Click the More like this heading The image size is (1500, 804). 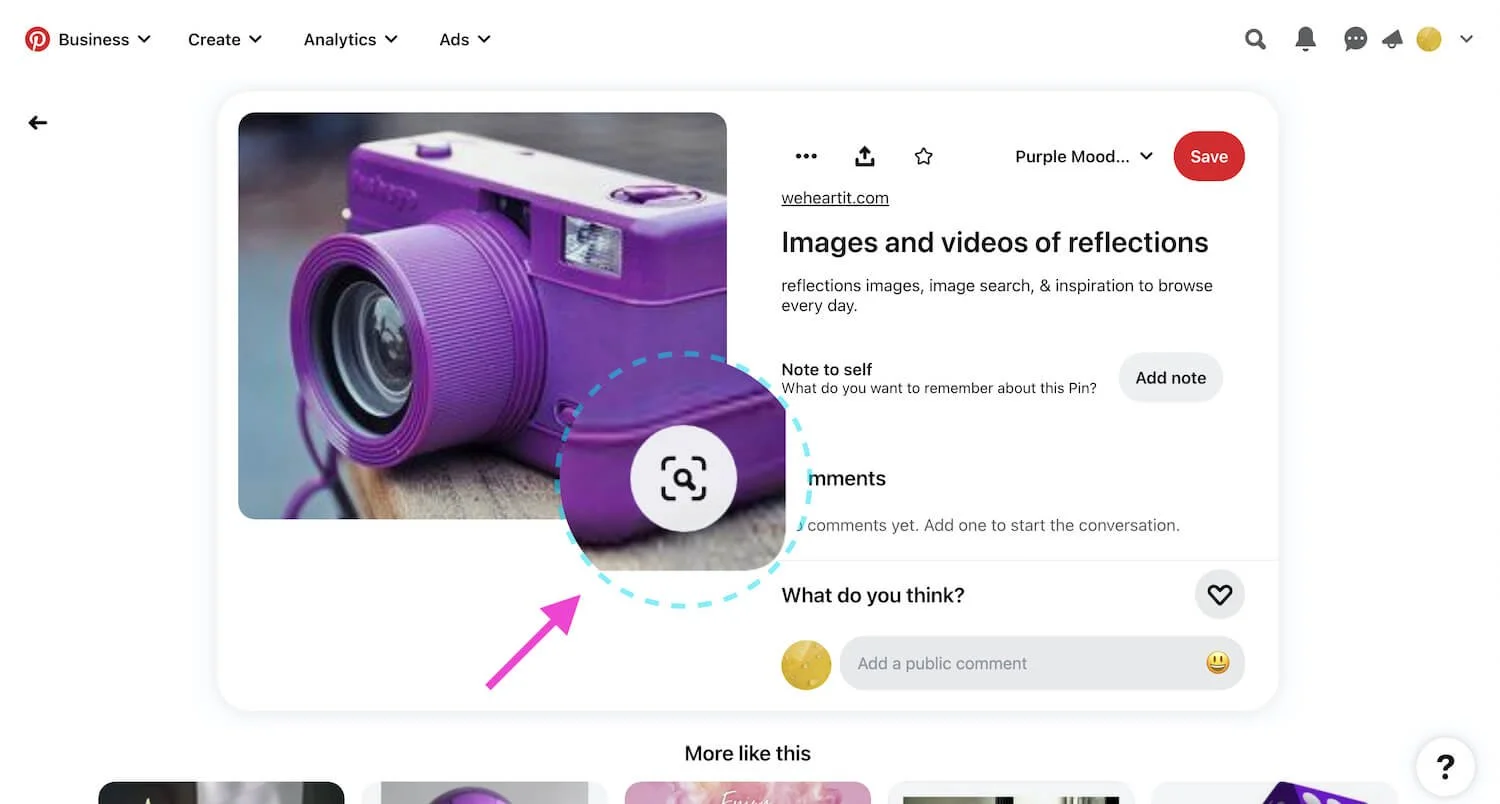(748, 753)
